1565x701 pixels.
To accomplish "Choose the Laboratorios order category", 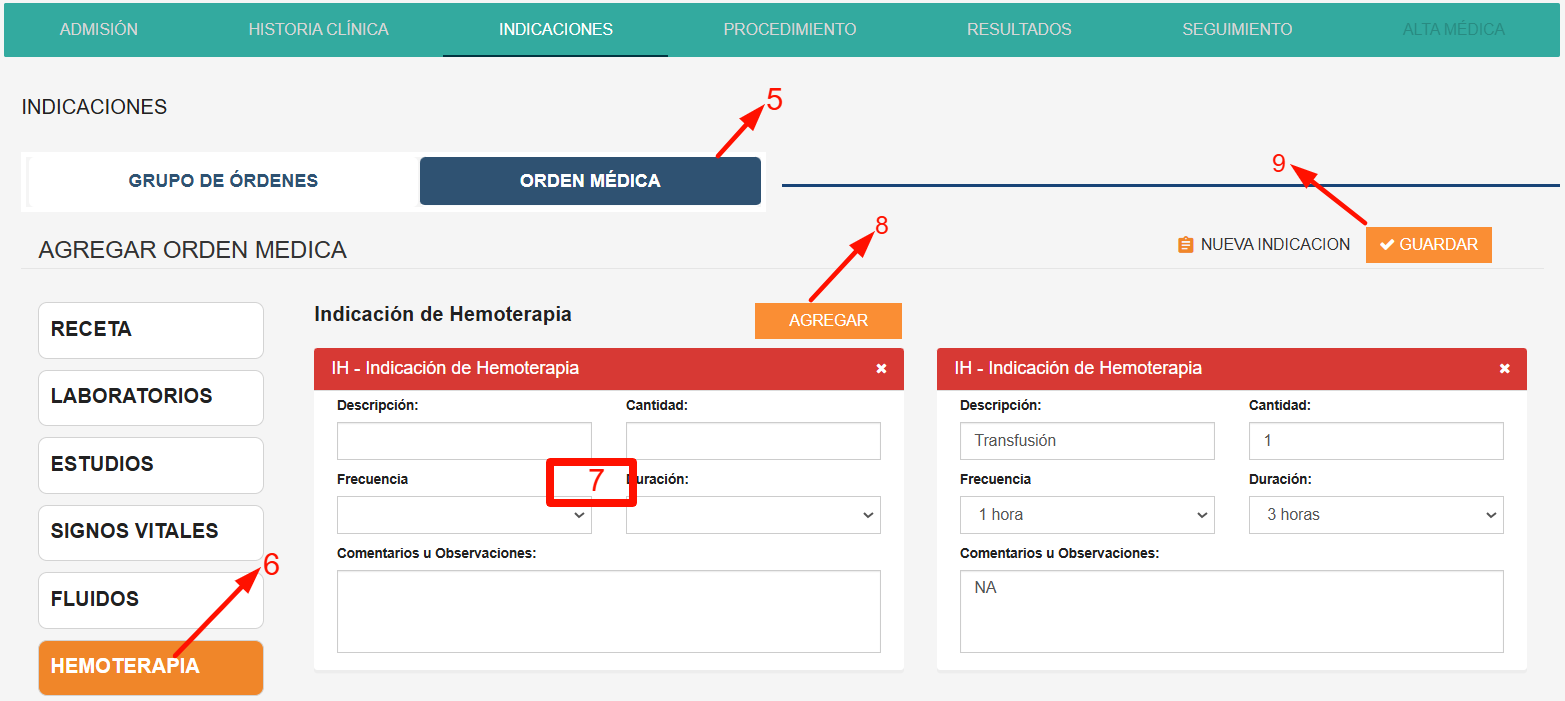I will [x=151, y=397].
